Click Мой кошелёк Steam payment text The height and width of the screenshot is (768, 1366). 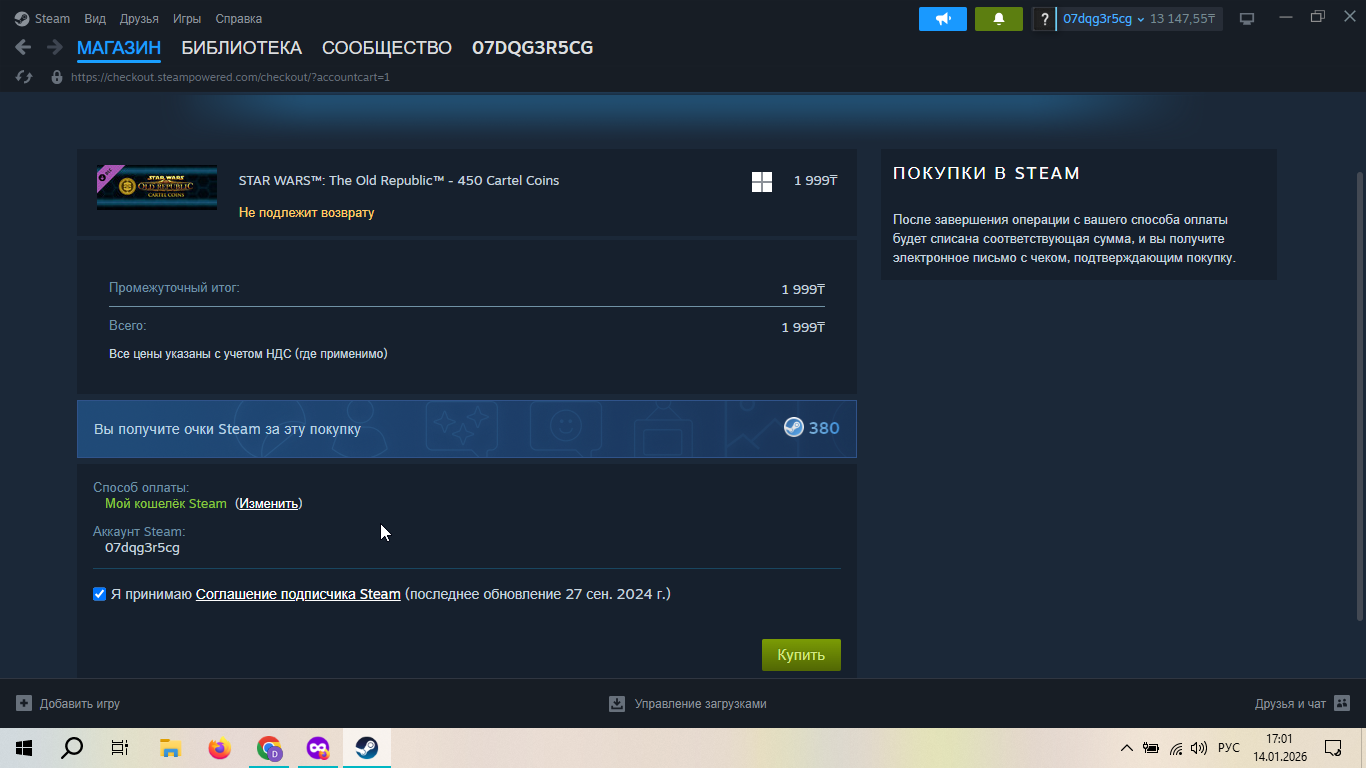[166, 503]
